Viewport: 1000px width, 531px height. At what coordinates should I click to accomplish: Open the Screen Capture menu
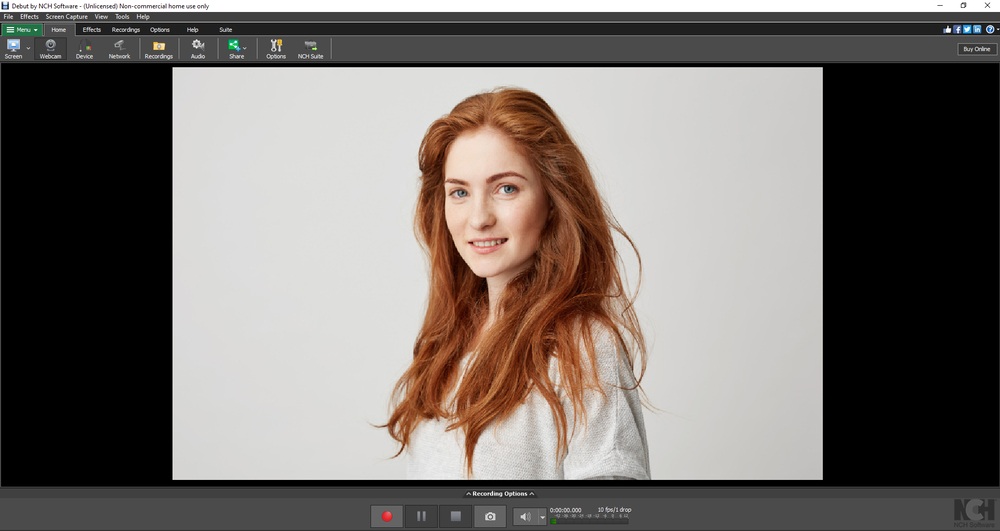click(x=66, y=17)
